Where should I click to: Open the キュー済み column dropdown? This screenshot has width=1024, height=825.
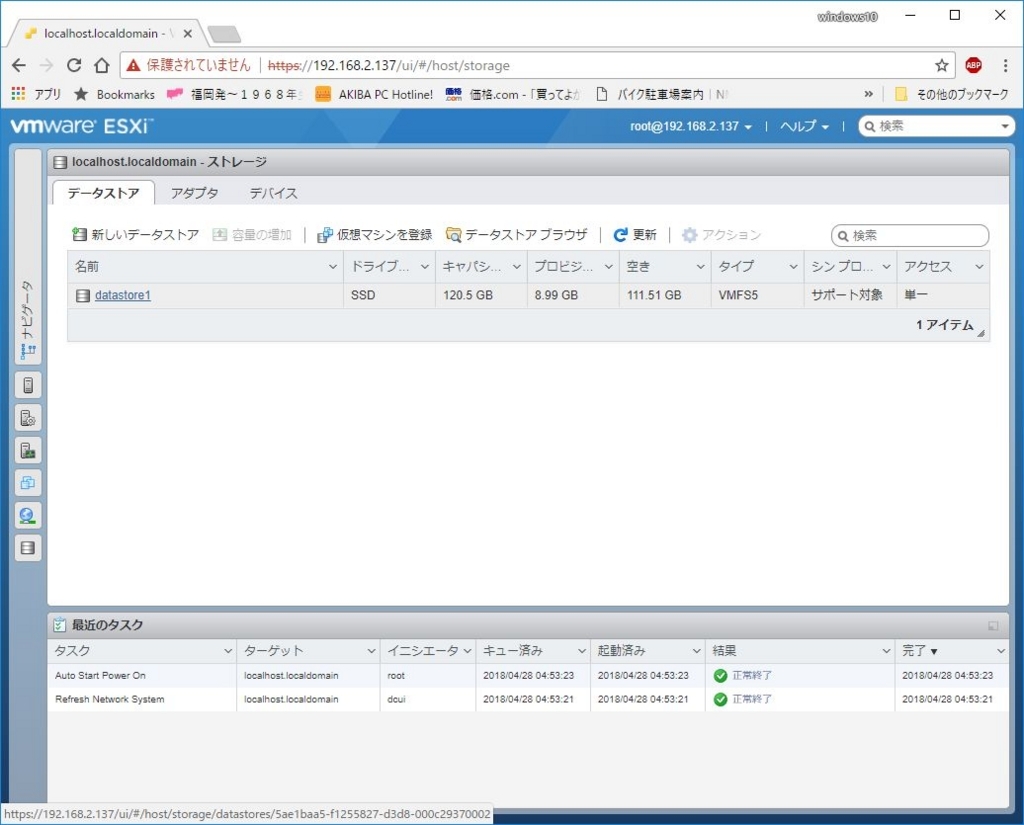(x=581, y=651)
